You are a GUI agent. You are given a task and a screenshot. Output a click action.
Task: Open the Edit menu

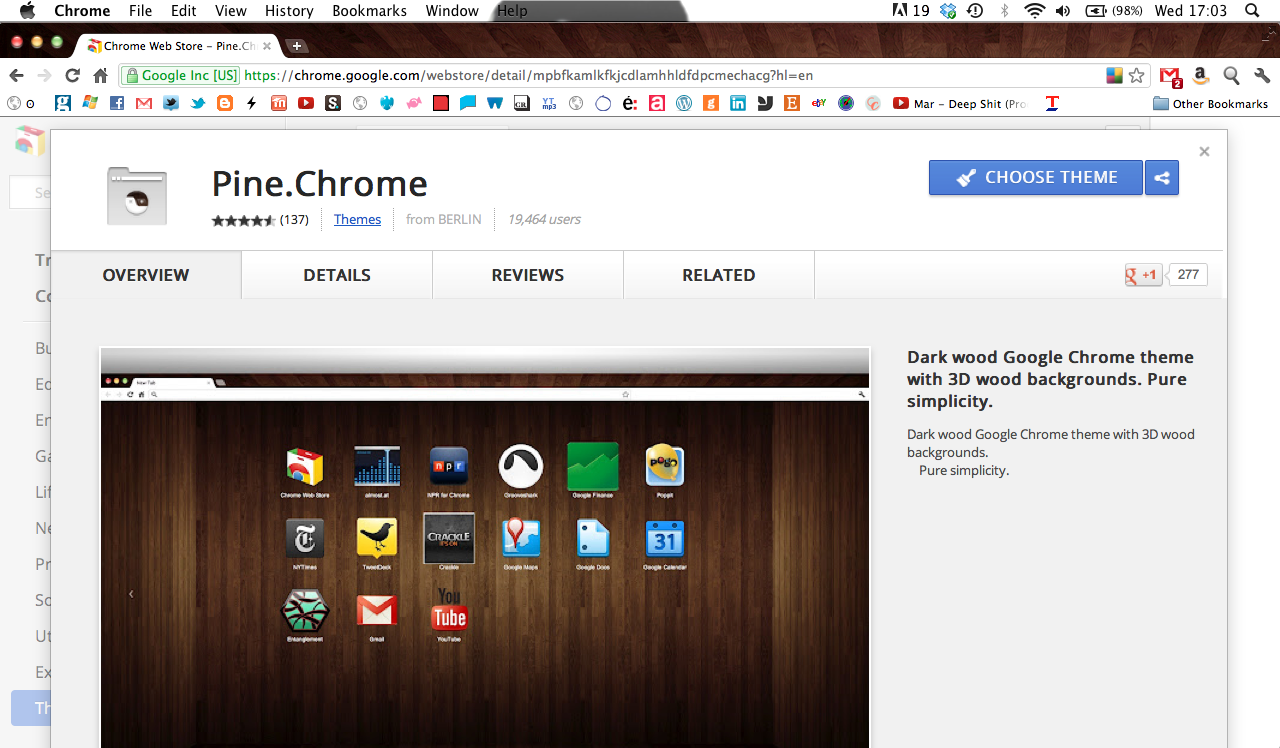(183, 11)
